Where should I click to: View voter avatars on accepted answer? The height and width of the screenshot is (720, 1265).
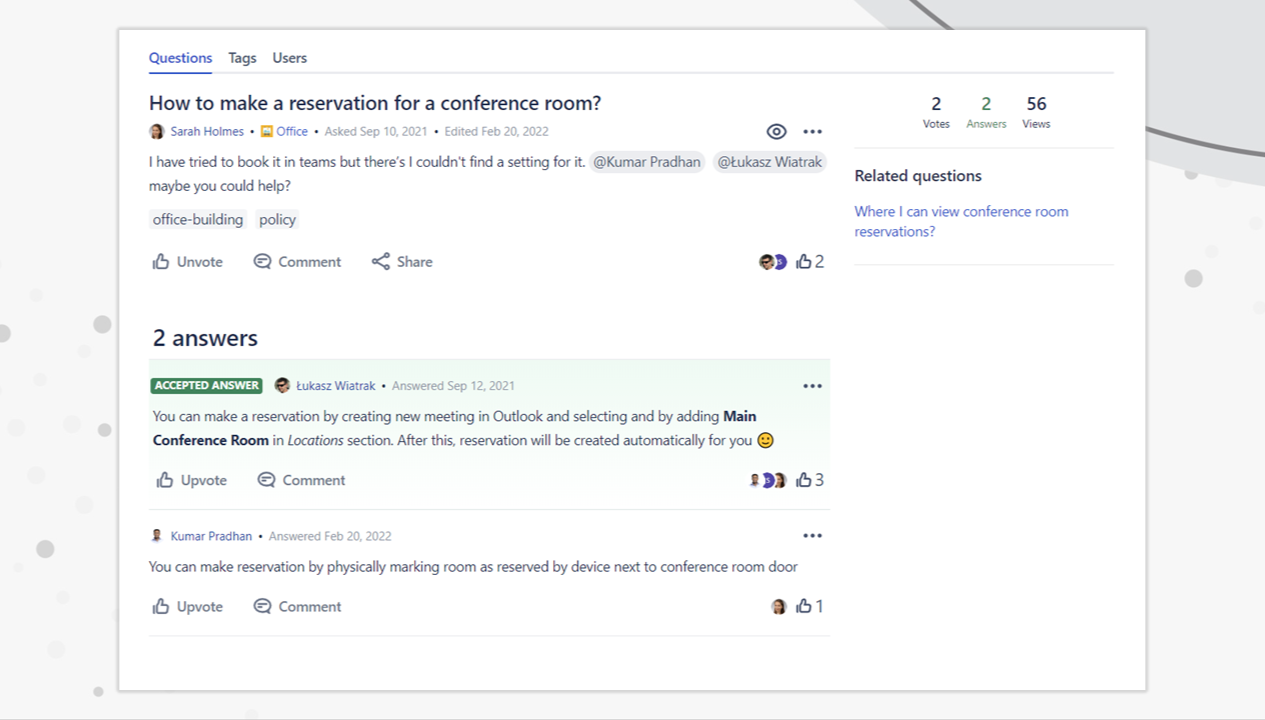pos(768,480)
